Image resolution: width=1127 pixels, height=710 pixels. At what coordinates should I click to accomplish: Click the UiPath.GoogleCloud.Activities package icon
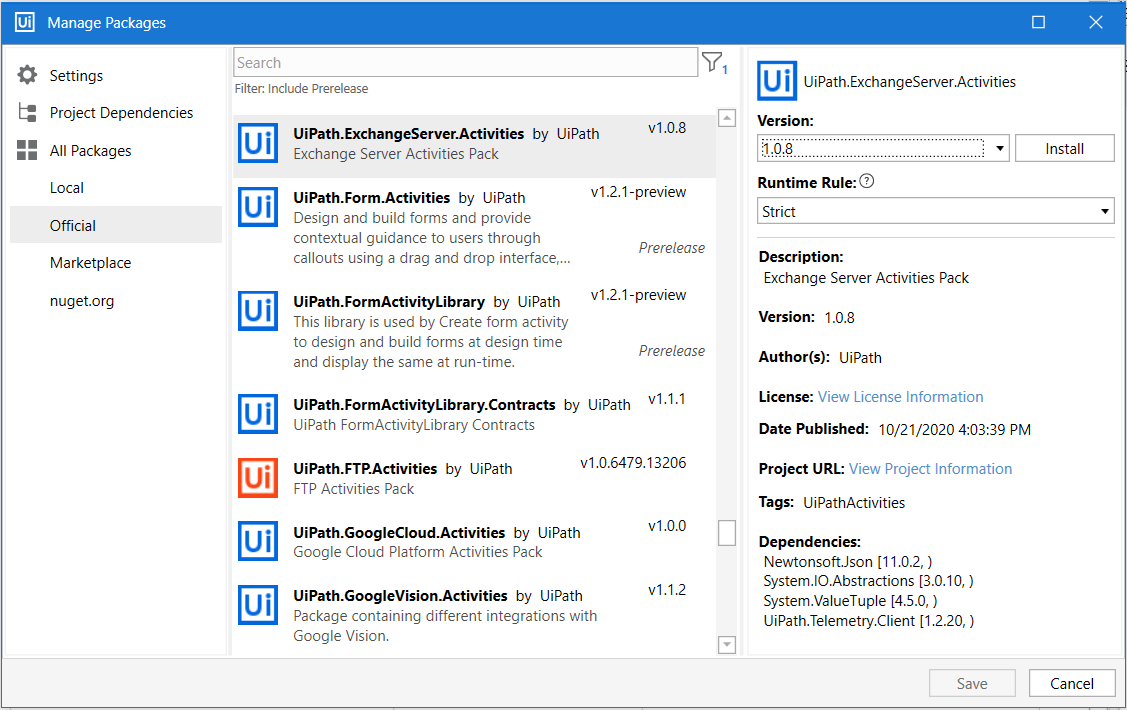(258, 542)
